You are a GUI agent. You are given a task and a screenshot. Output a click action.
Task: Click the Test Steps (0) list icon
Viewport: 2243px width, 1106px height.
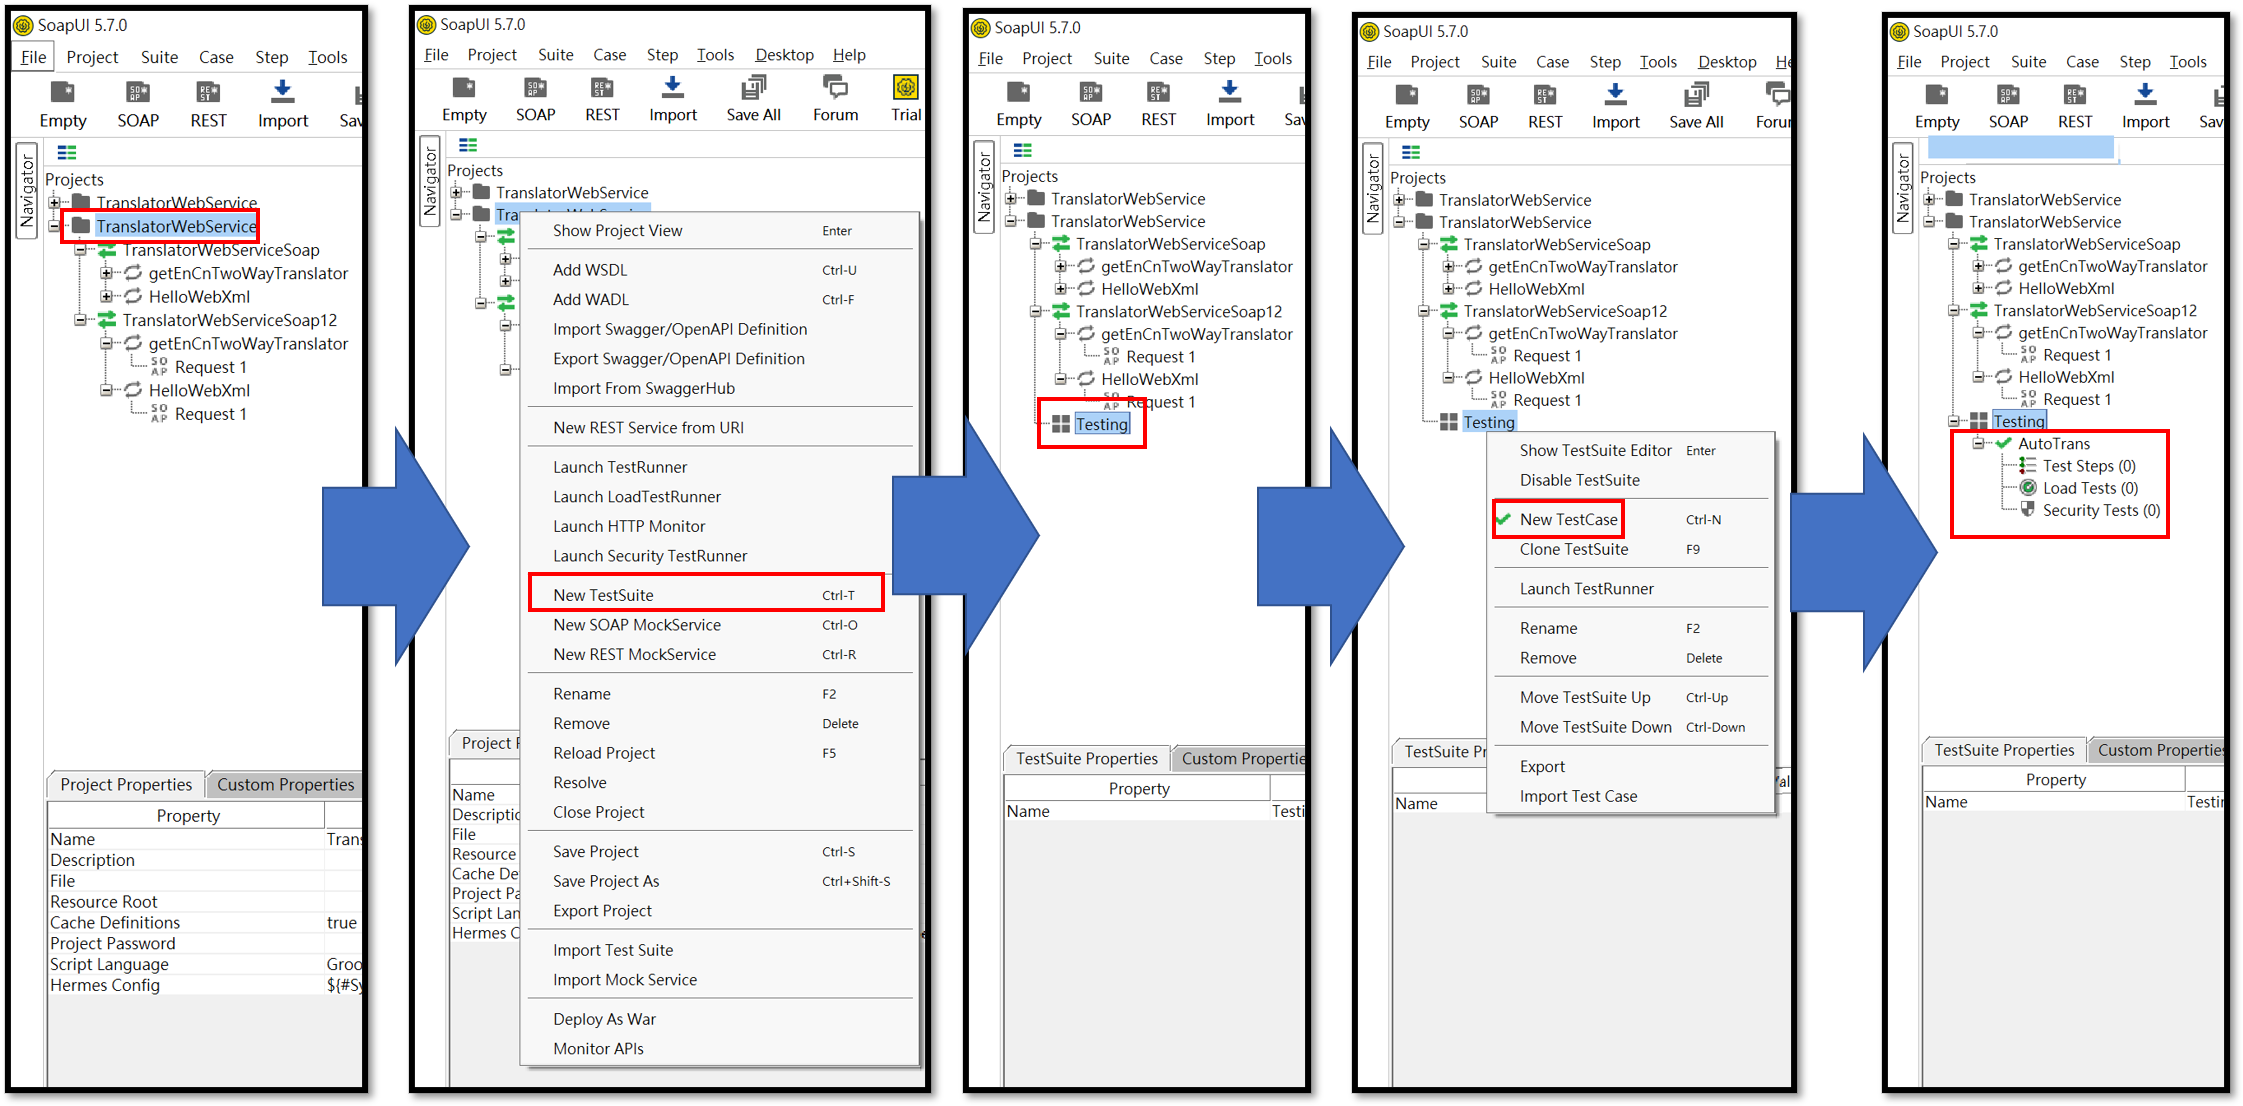point(2027,465)
